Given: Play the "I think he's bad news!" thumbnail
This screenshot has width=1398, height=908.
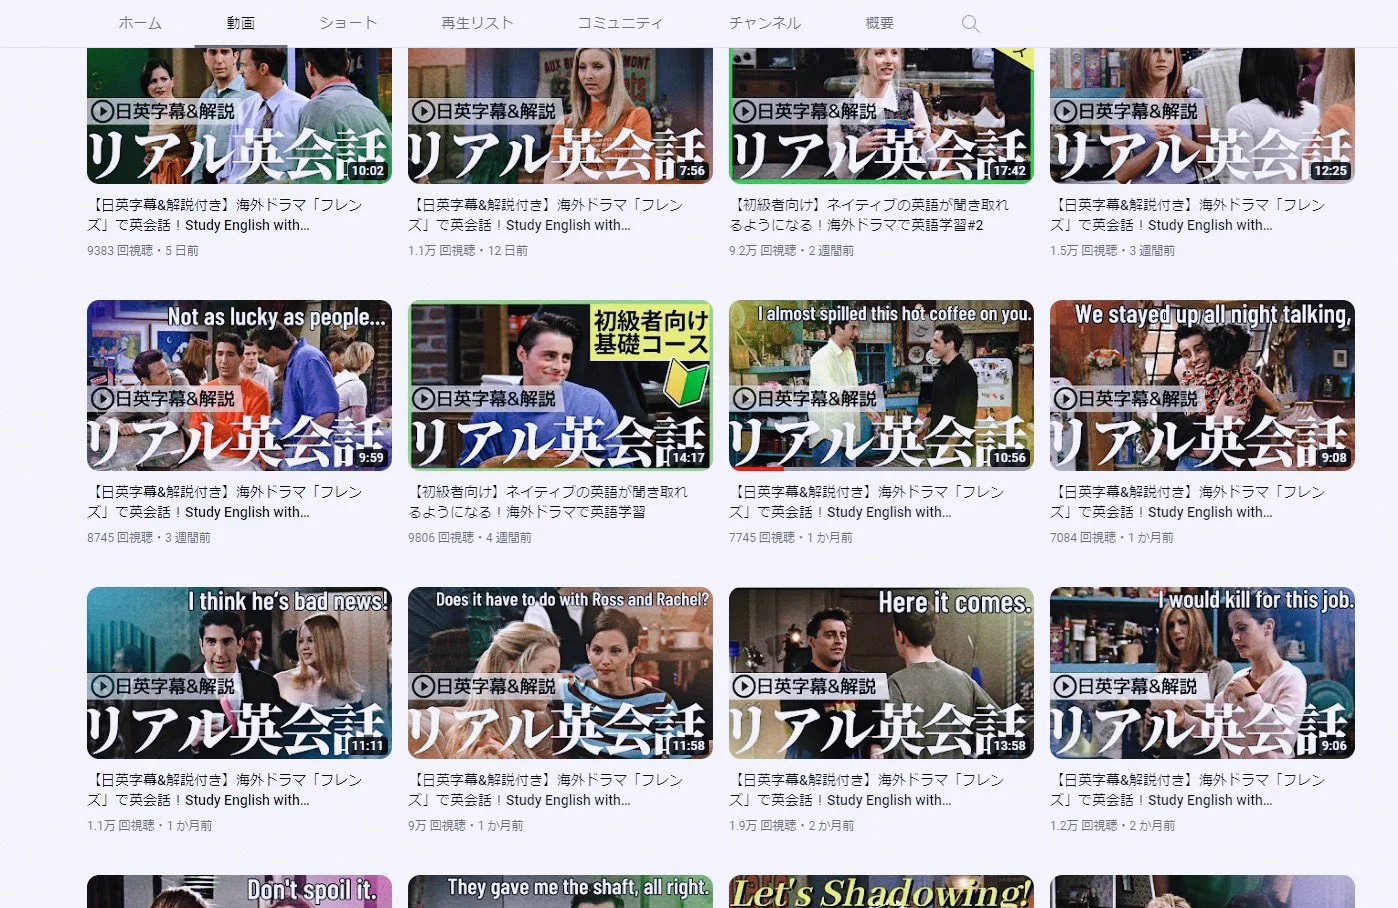Looking at the screenshot, I should tap(239, 673).
